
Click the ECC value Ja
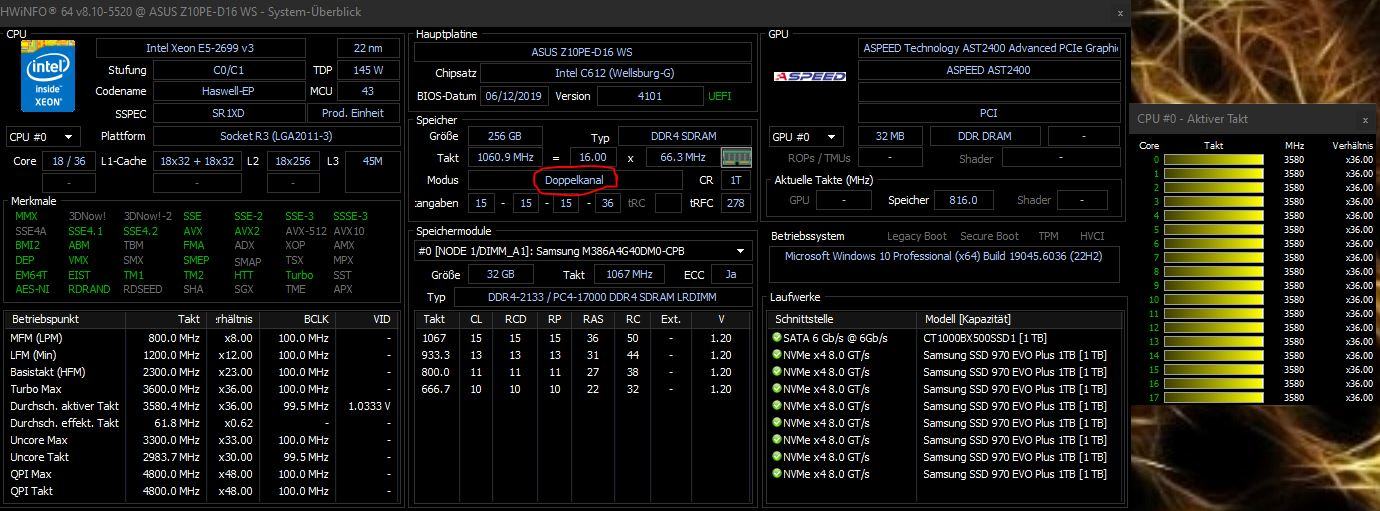pyautogui.click(x=731, y=274)
